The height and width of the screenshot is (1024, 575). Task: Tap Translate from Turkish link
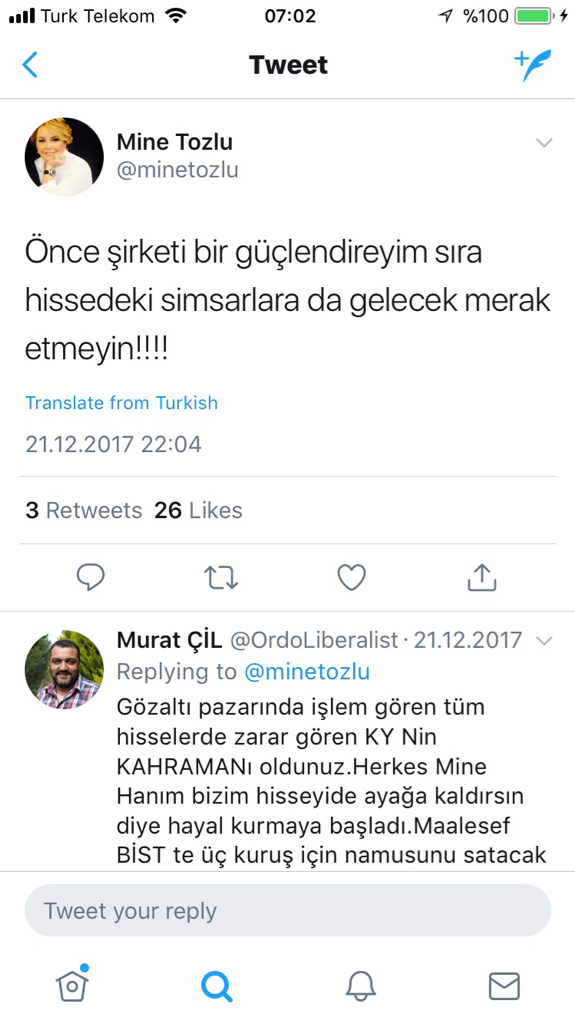point(122,402)
